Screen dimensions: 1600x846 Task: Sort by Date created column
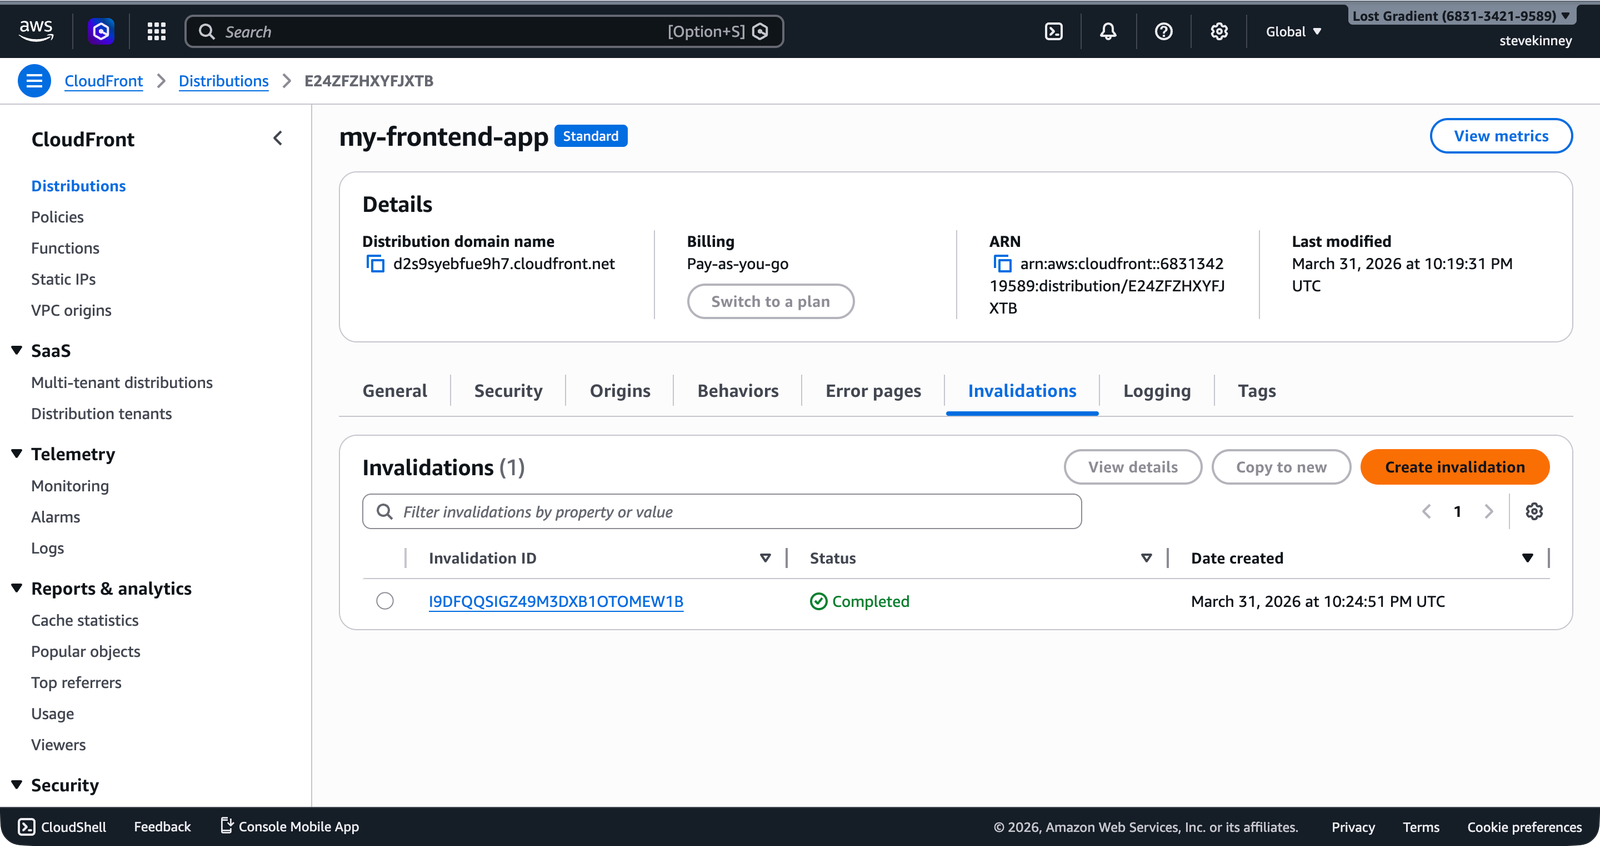click(1527, 558)
